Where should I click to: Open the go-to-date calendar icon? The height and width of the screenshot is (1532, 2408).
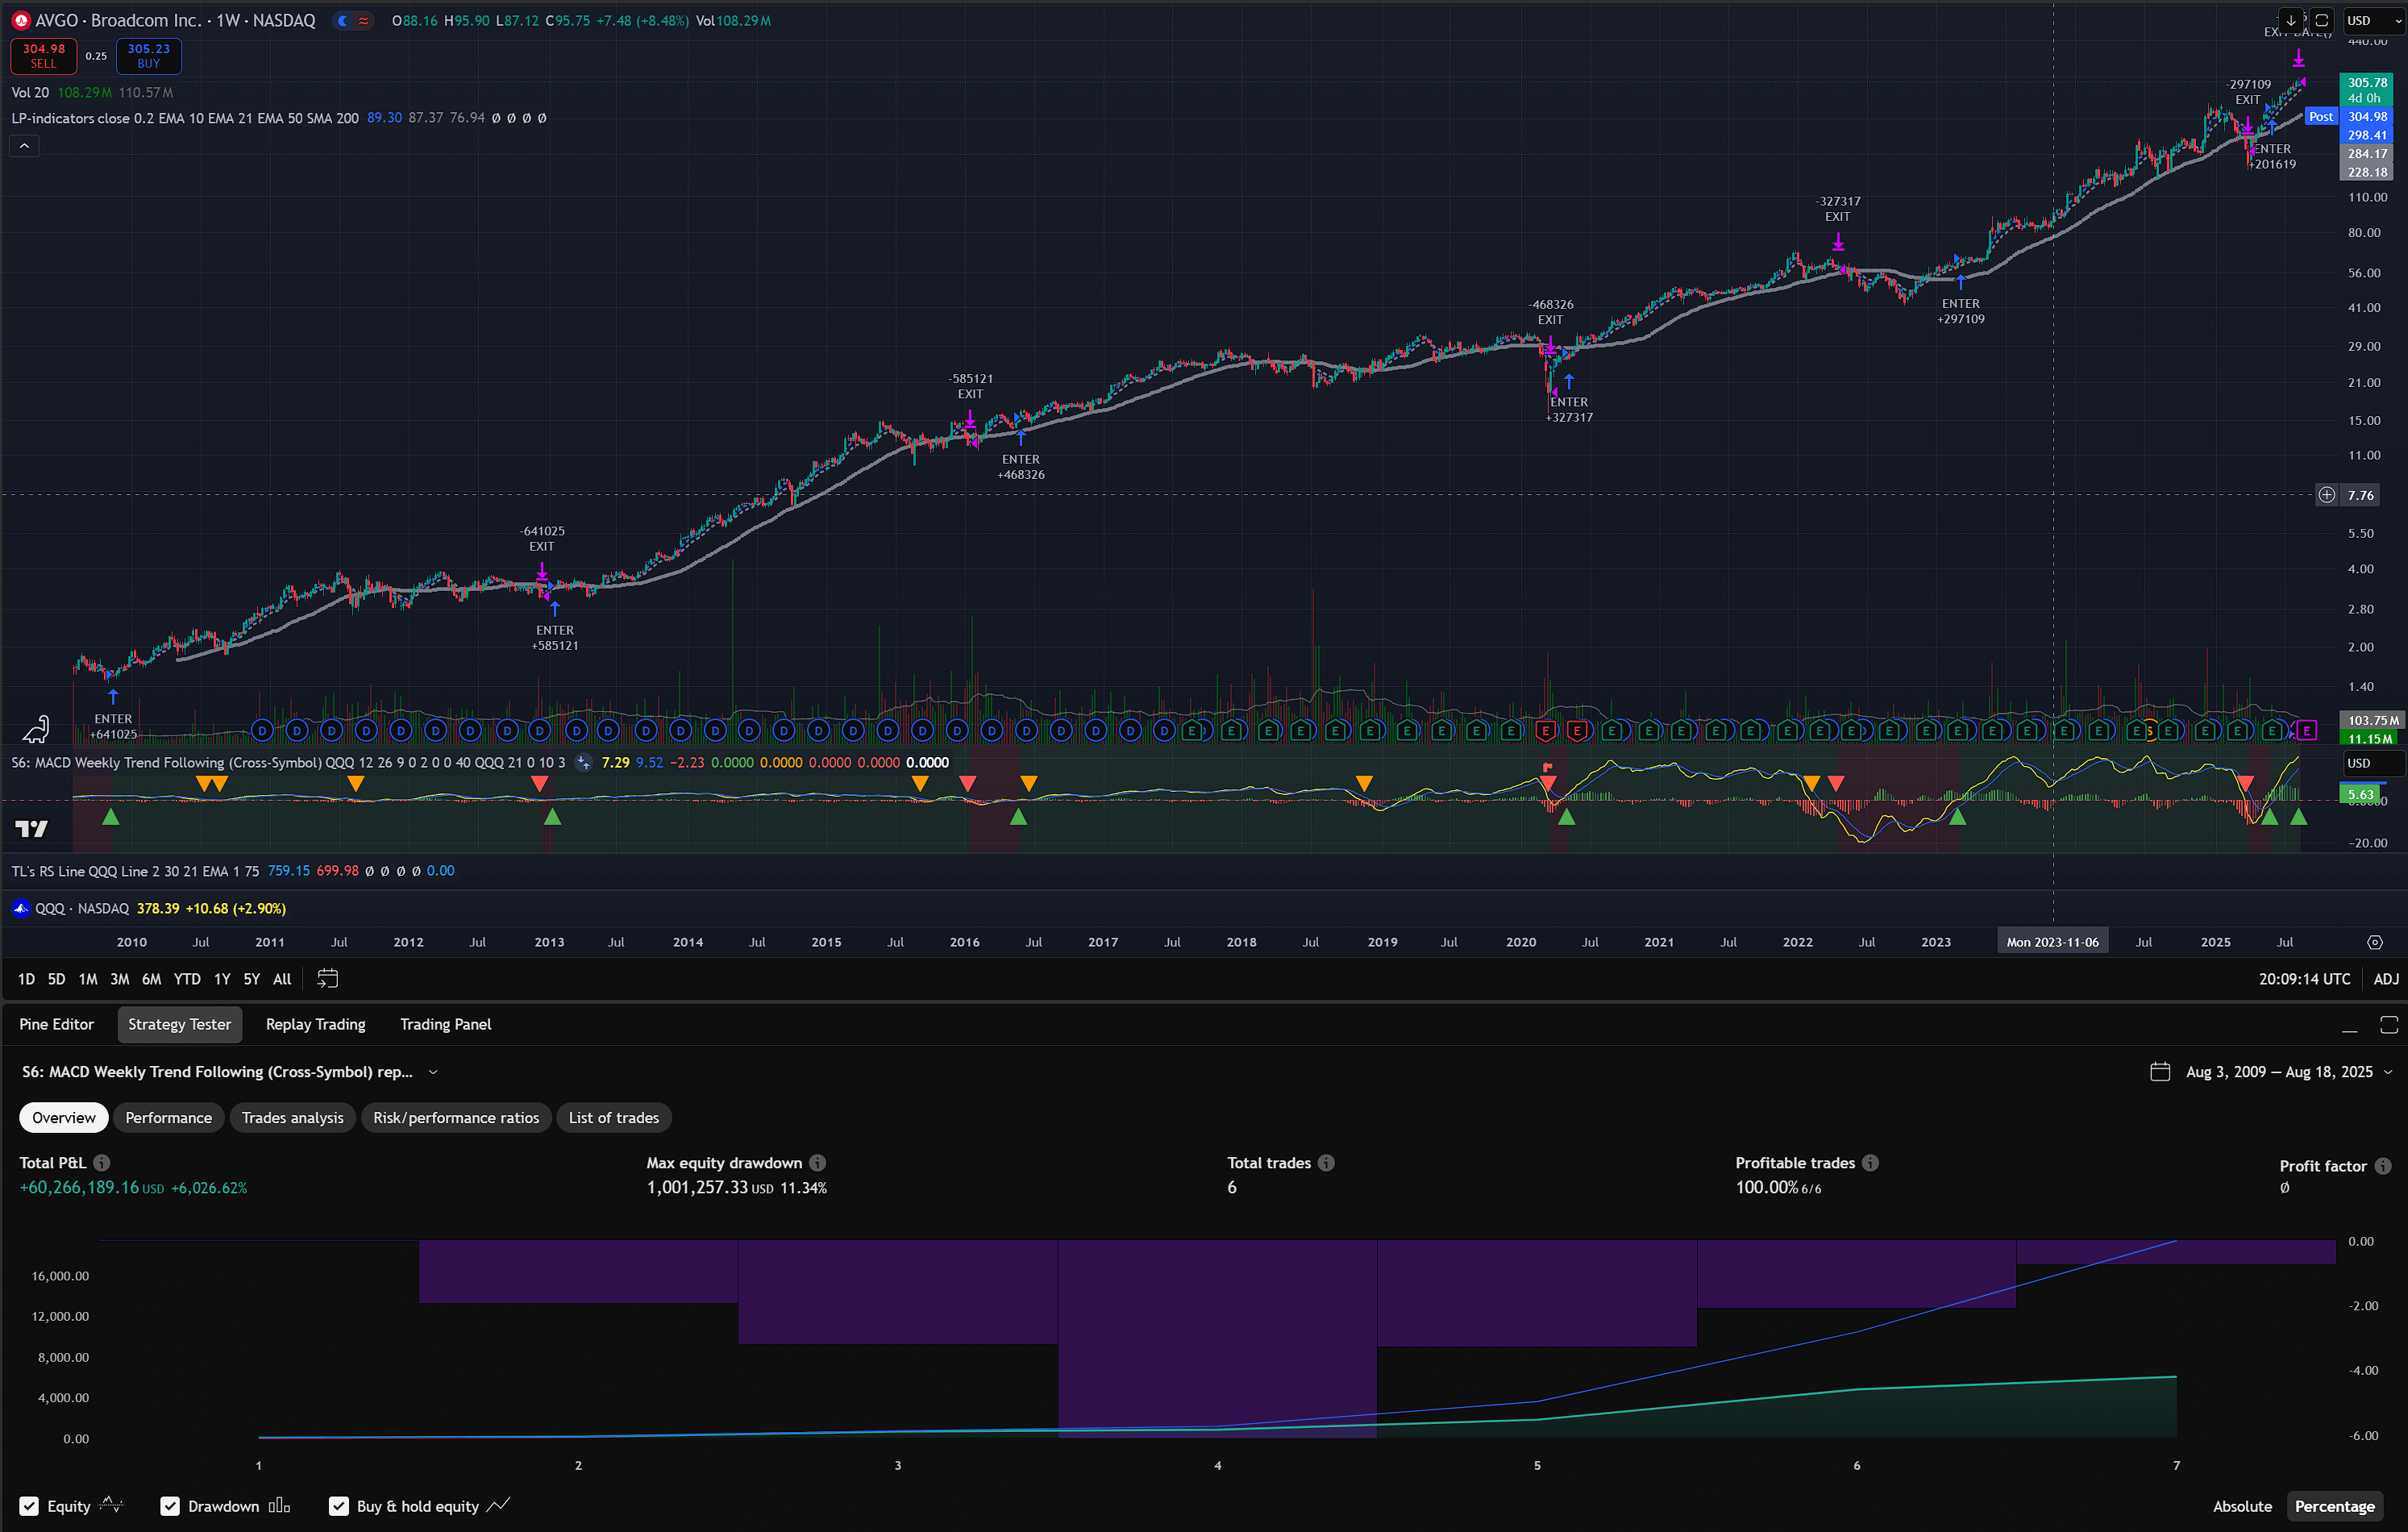327,978
